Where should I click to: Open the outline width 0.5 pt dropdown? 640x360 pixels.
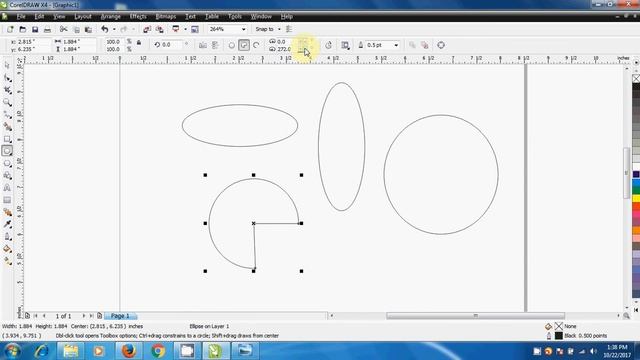[396, 45]
